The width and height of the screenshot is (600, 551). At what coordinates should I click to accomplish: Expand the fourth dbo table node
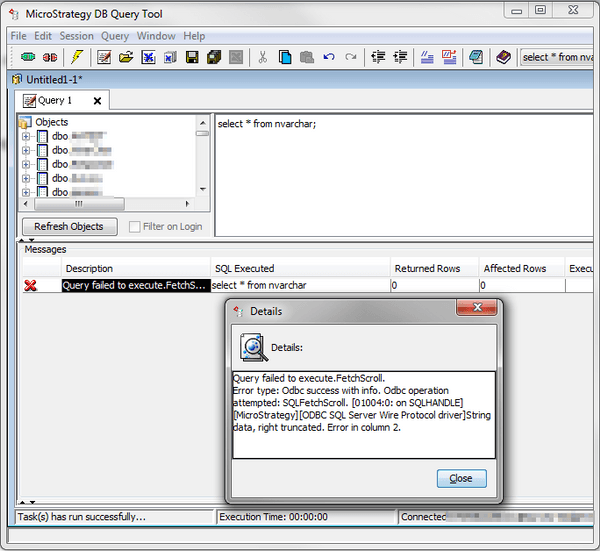(x=26, y=178)
